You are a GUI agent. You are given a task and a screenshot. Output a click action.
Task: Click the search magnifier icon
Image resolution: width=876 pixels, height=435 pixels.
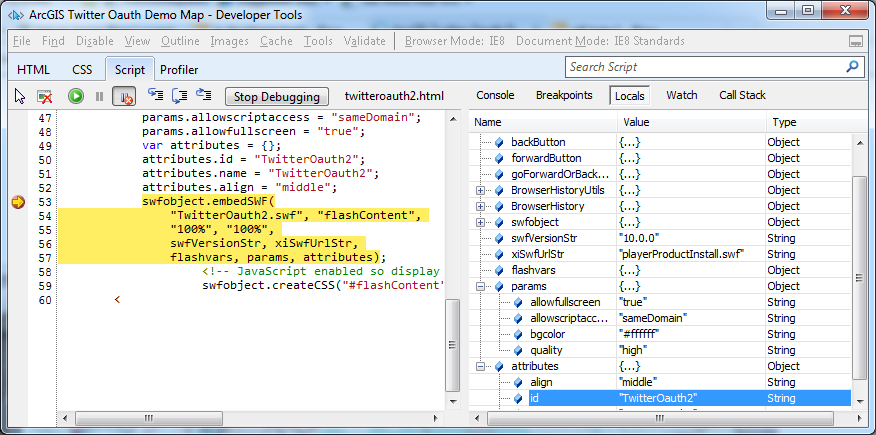[852, 67]
